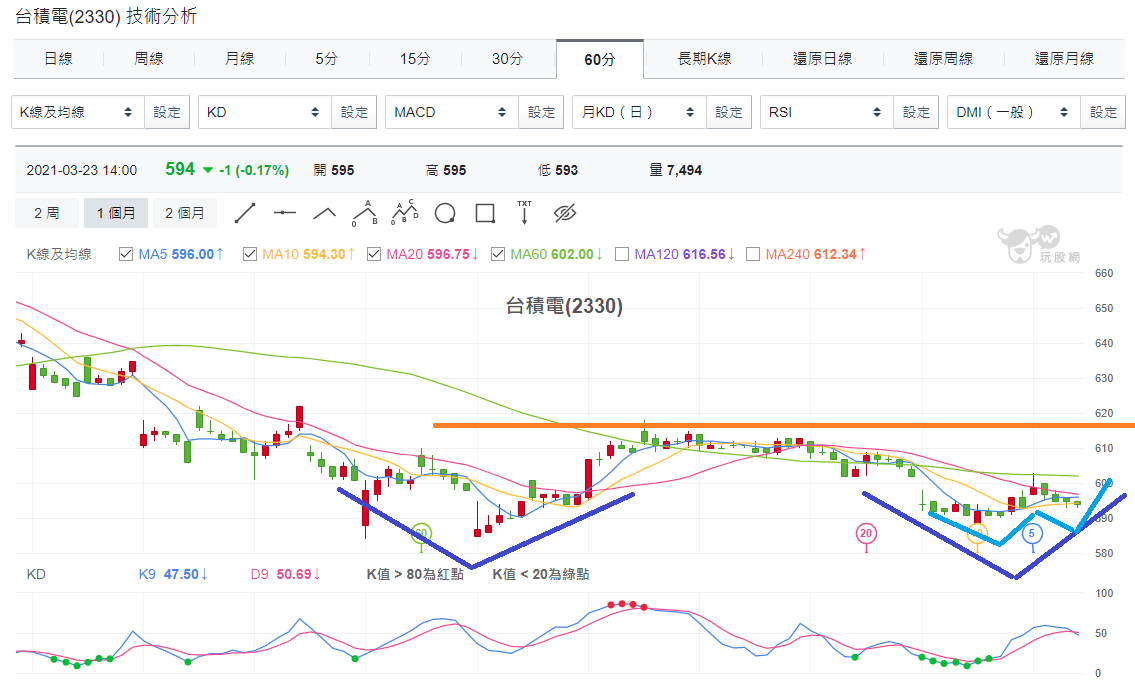Expand the RSI indicator dropdown
Image resolution: width=1135 pixels, height=685 pixels.
pyautogui.click(x=827, y=112)
